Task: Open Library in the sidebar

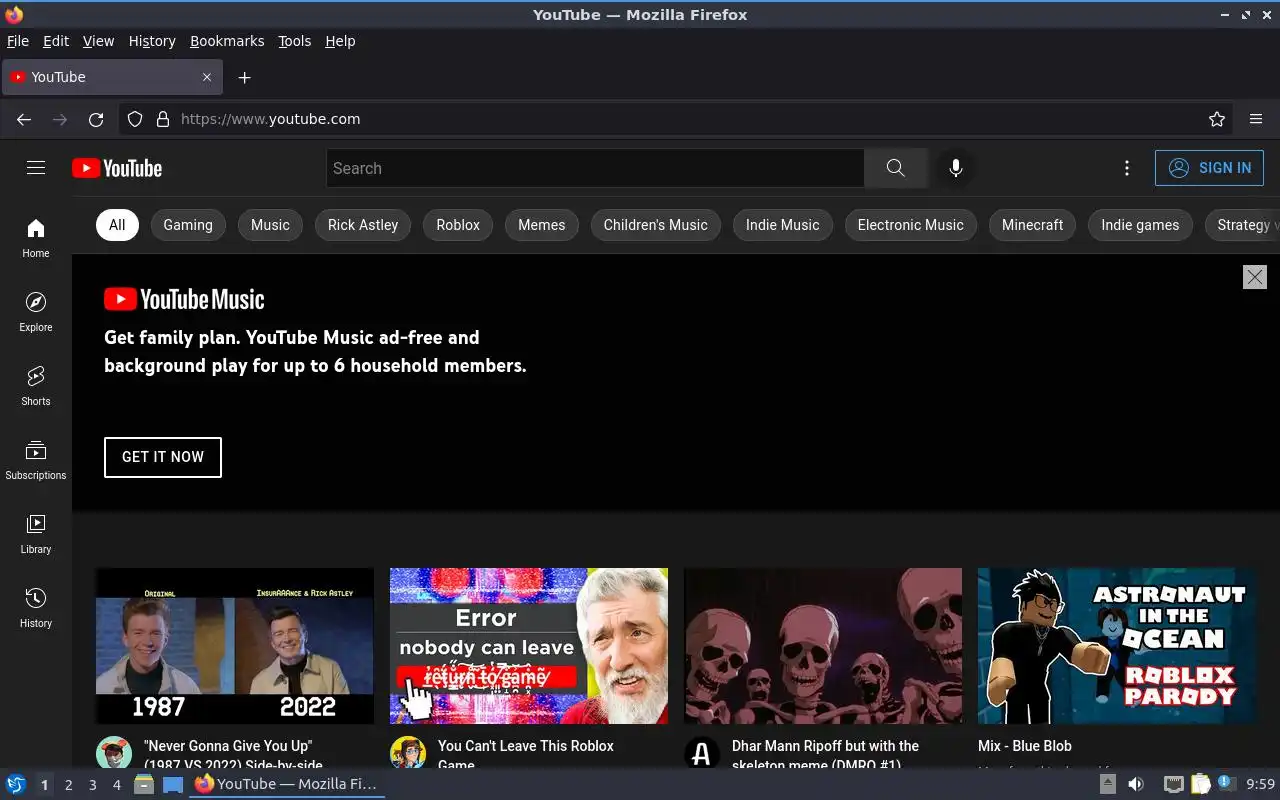Action: [36, 534]
